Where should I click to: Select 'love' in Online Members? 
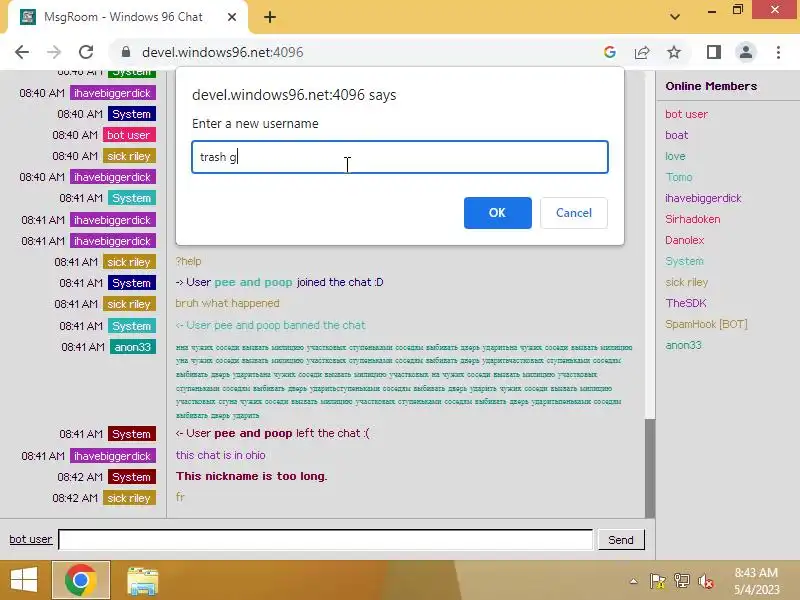[x=675, y=156]
